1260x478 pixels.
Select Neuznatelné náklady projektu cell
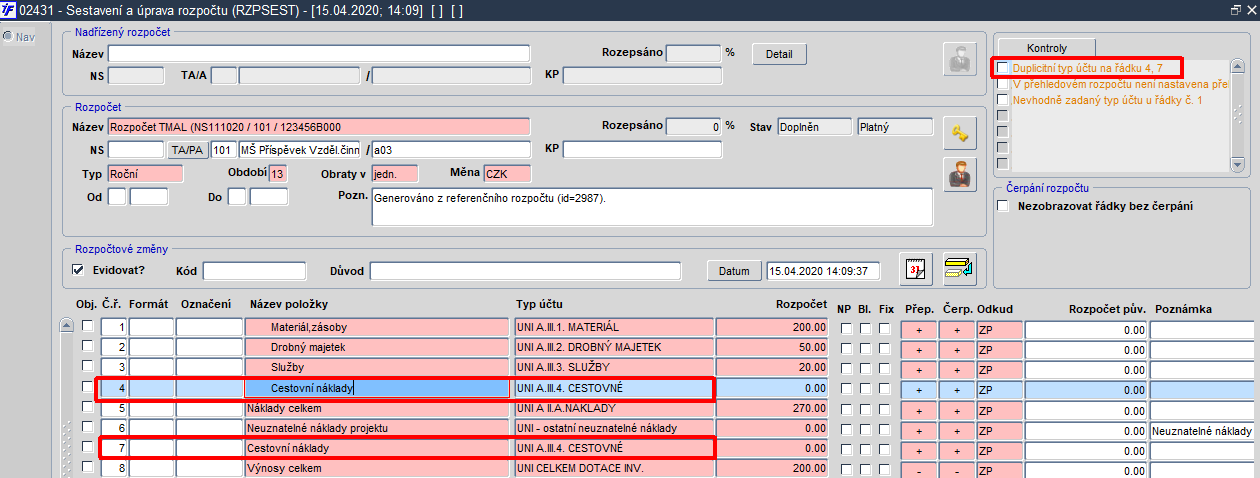378,429
